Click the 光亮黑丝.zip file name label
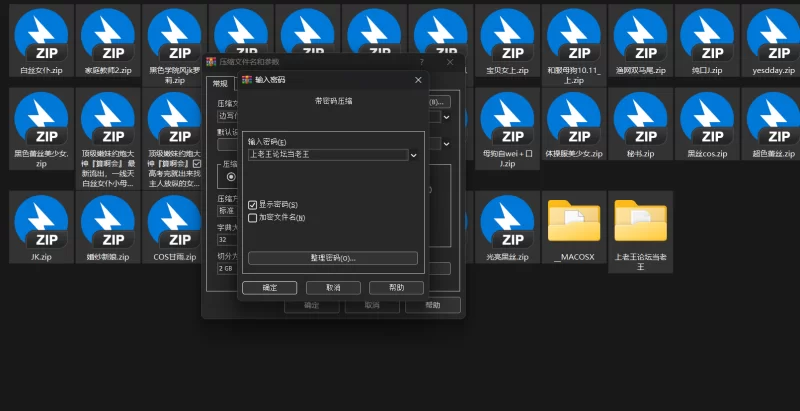This screenshot has height=411, width=800. pos(507,257)
